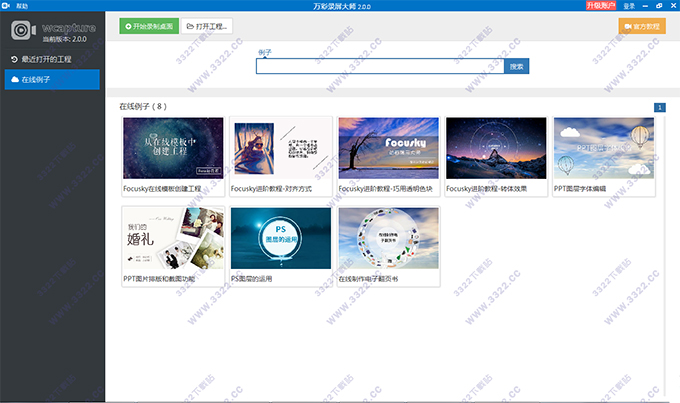
Task: Click the example search input field
Action: [x=380, y=66]
